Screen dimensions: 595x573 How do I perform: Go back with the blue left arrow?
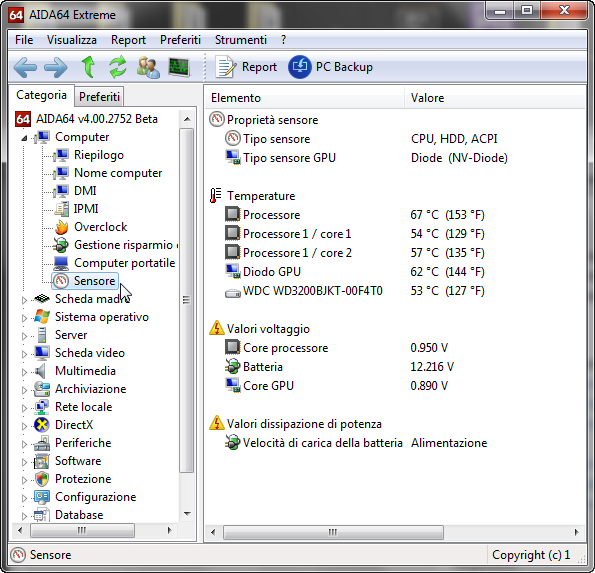click(25, 68)
